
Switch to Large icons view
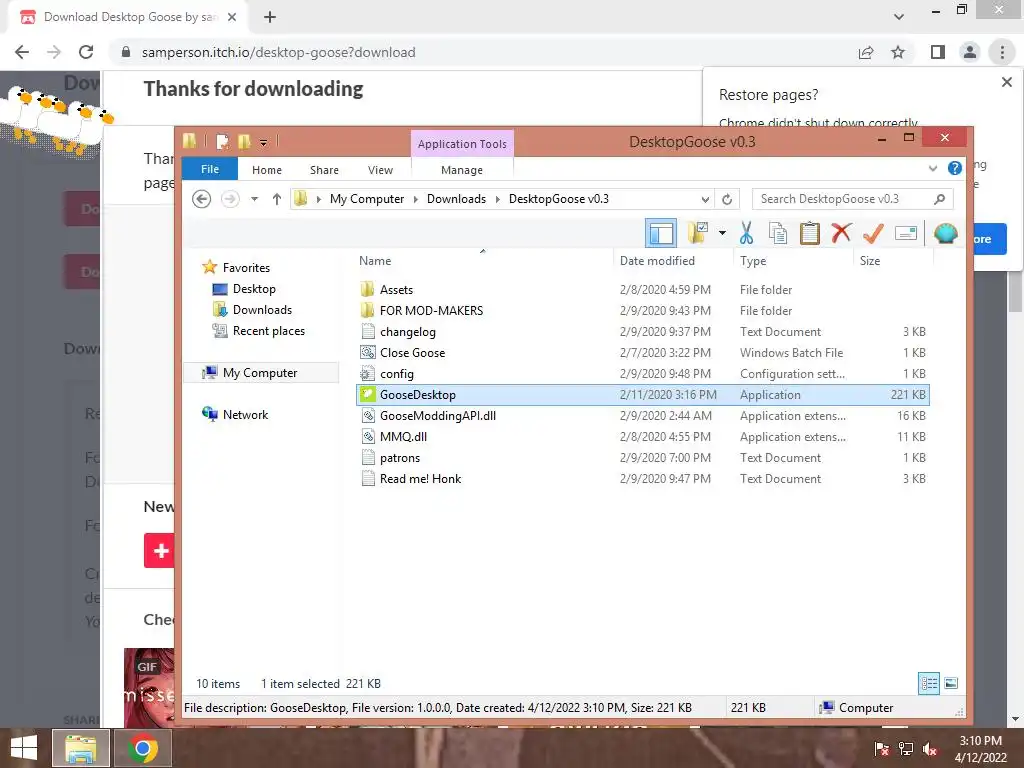pos(951,683)
